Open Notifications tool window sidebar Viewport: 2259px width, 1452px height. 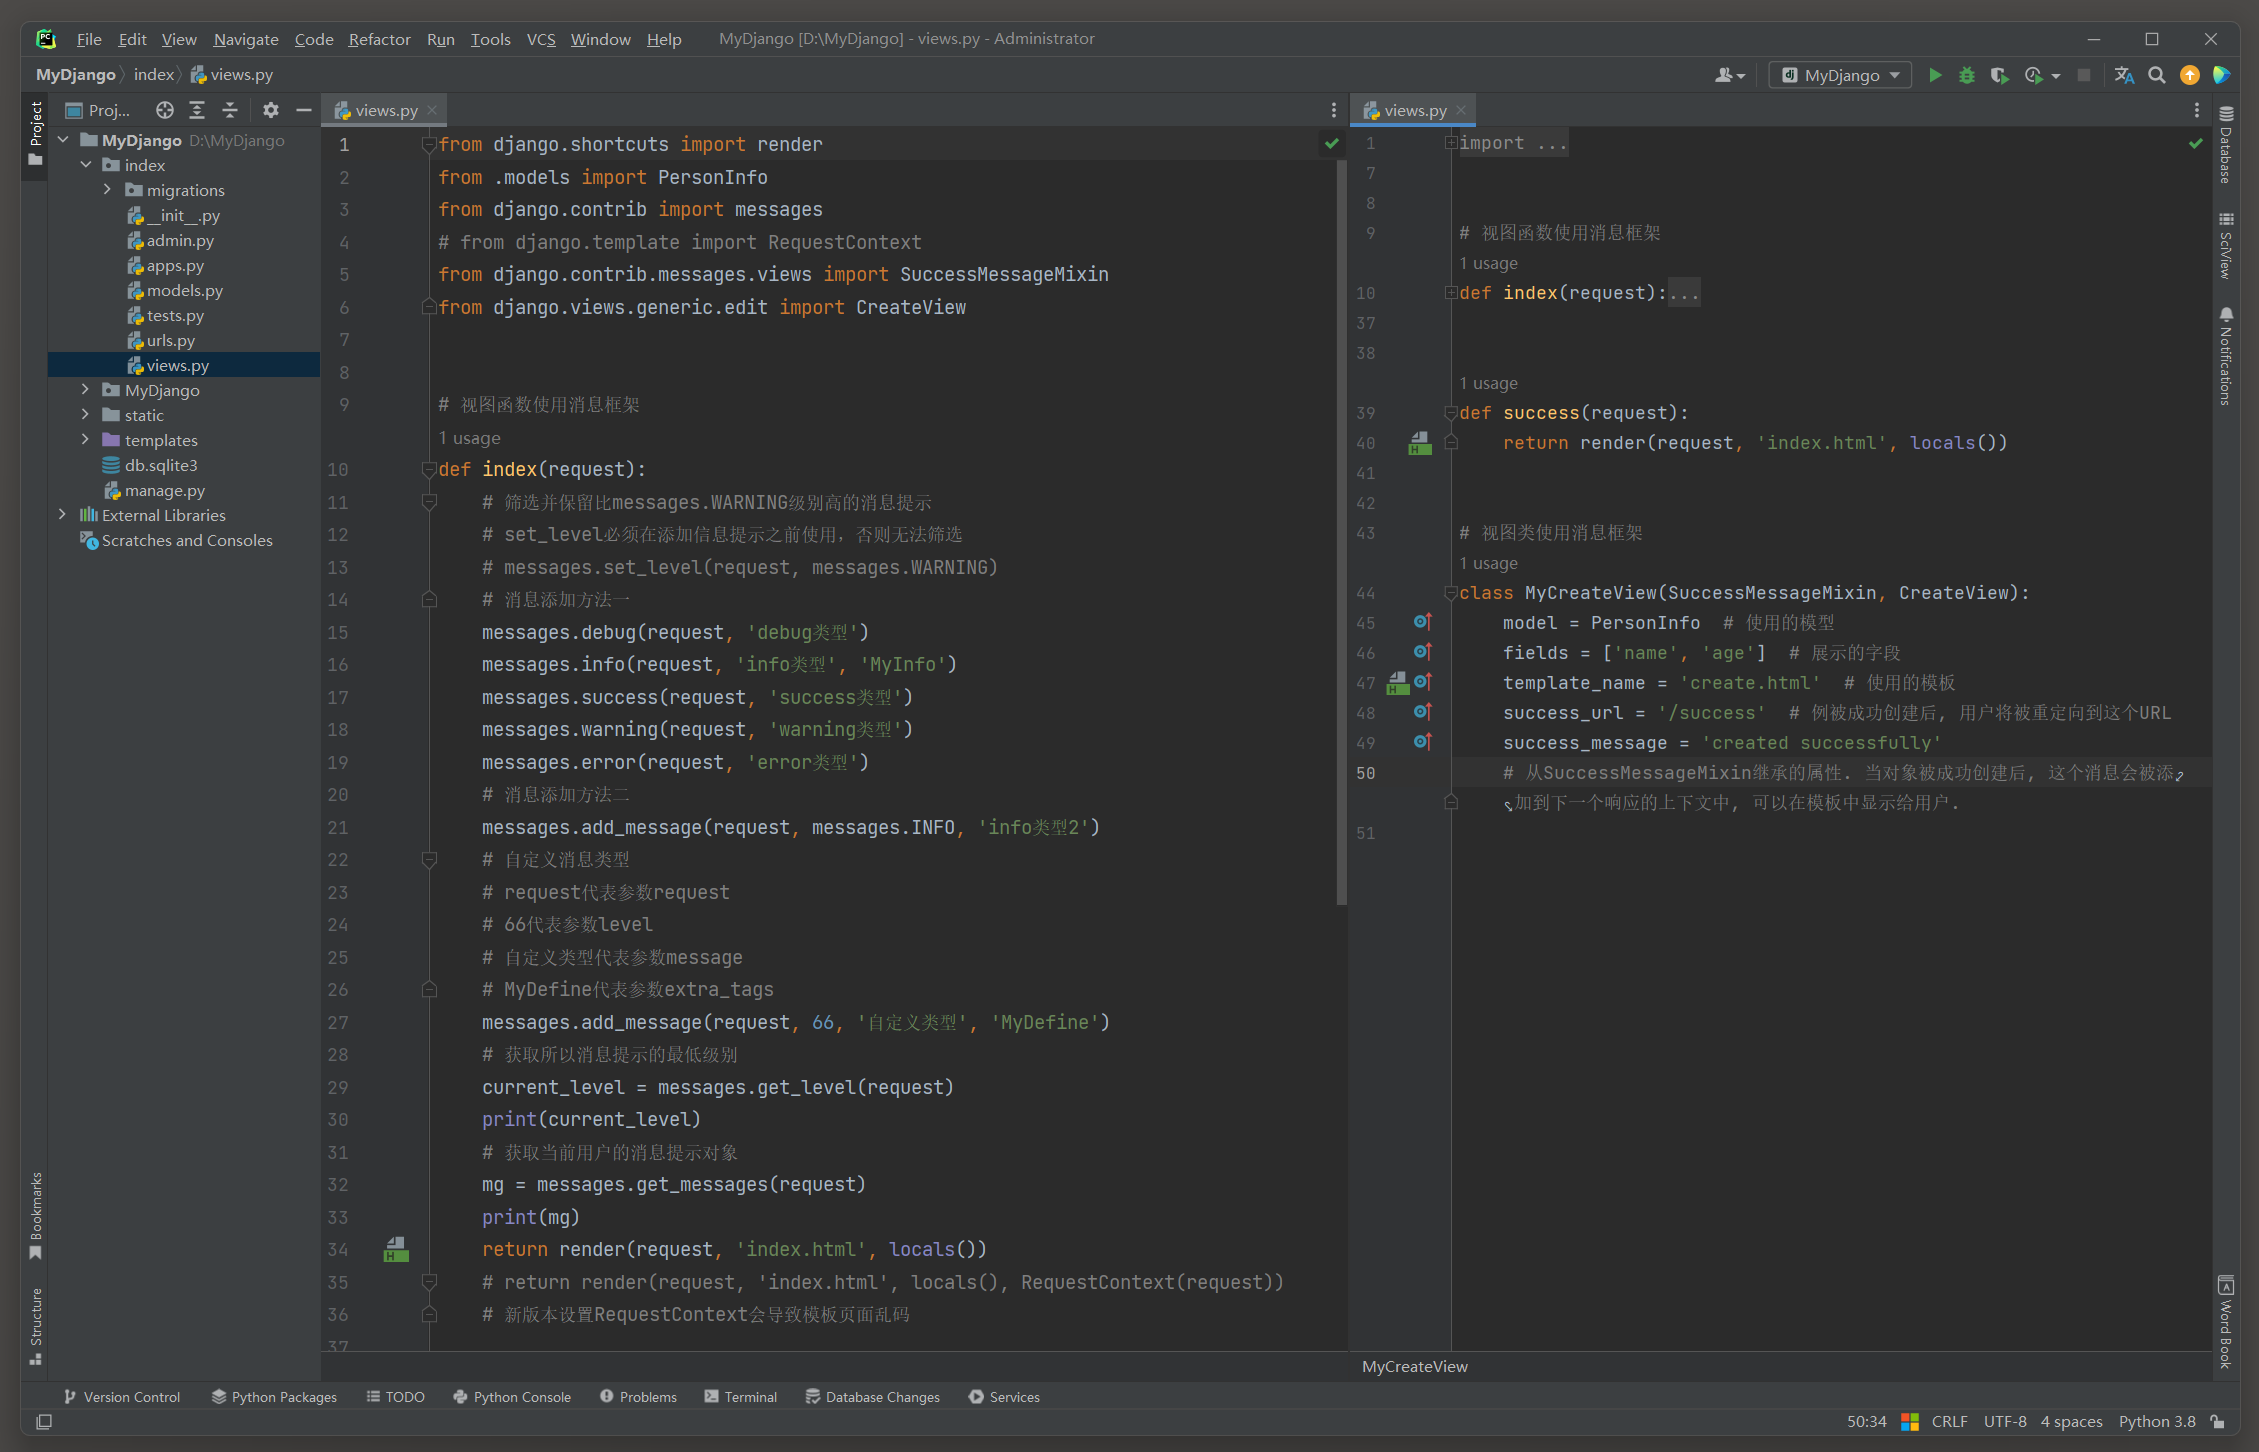2226,356
